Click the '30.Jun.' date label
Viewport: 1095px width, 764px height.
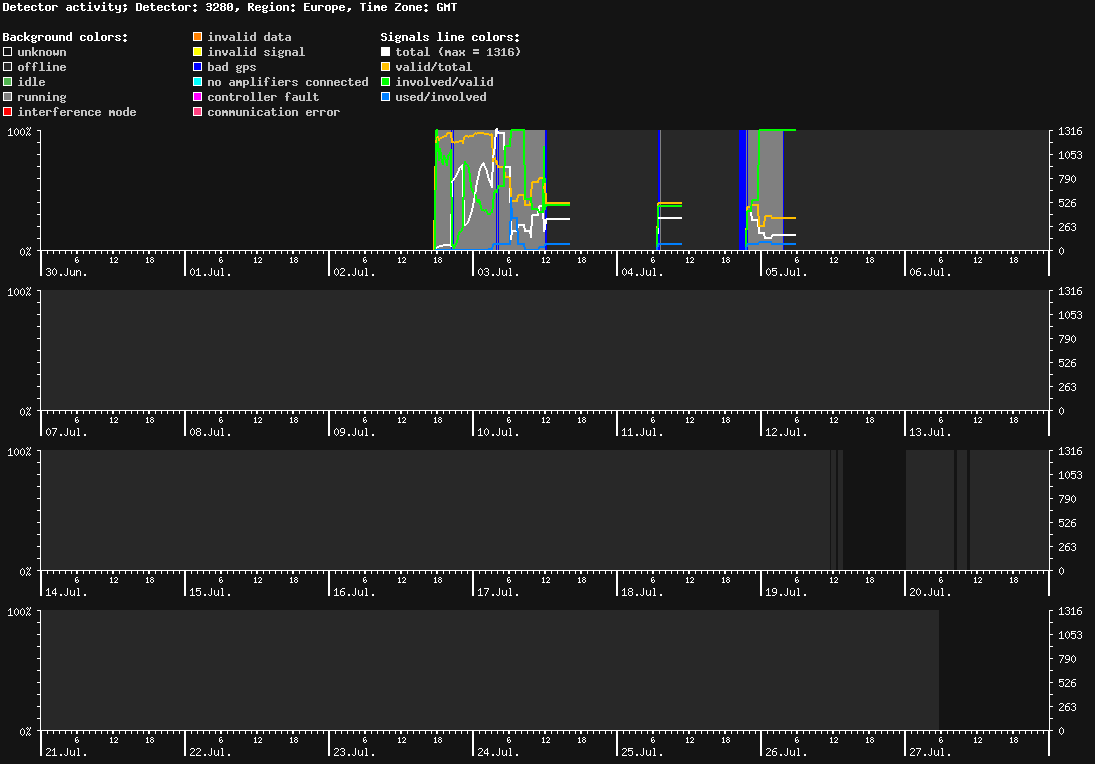point(66,272)
